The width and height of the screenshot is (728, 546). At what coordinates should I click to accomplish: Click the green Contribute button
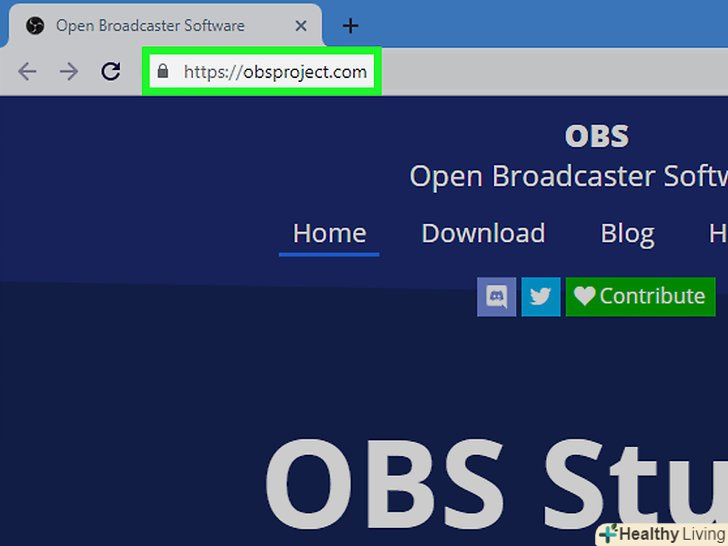(x=640, y=297)
